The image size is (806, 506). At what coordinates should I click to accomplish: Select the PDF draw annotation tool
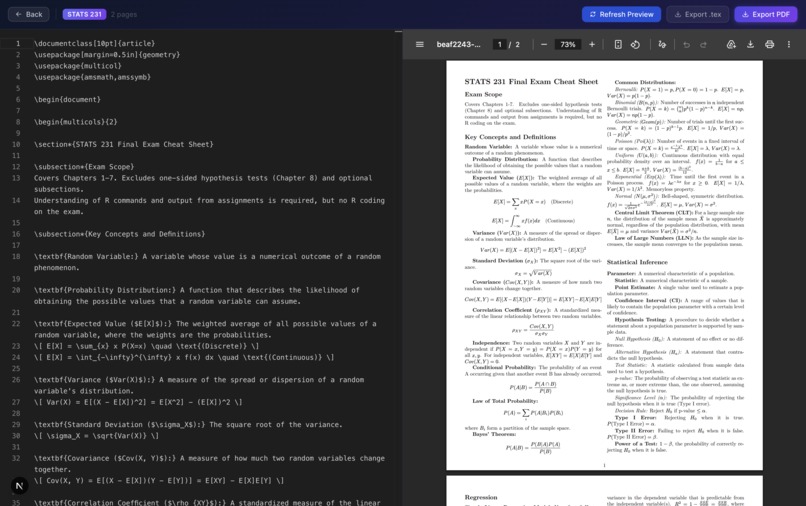(x=662, y=45)
